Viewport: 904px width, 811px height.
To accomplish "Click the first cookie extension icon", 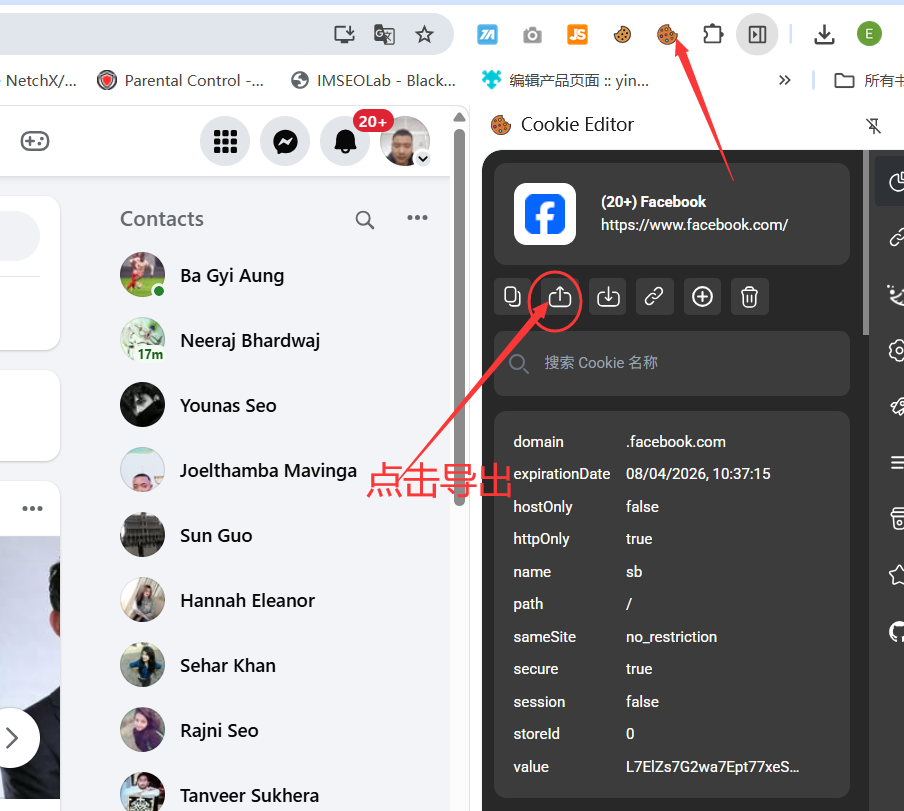I will coord(622,35).
